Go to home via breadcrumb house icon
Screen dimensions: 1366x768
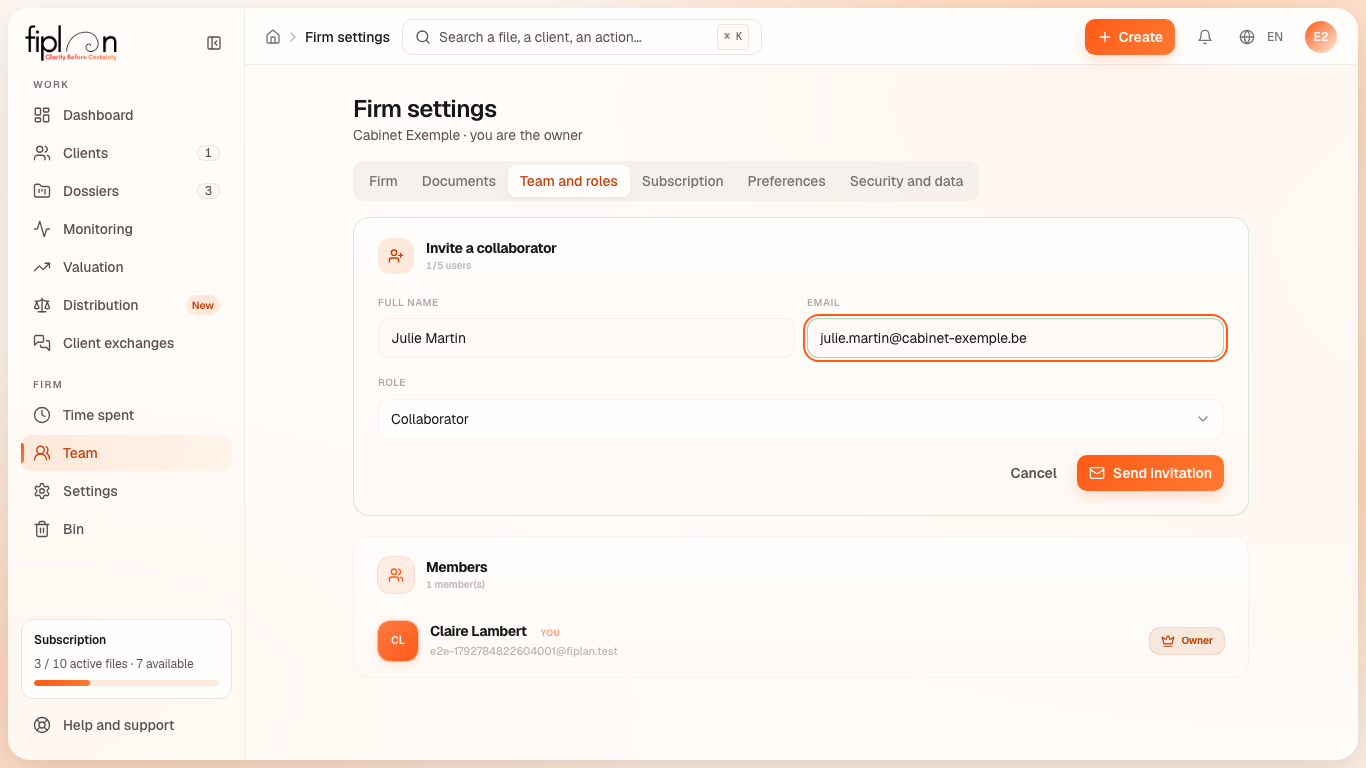[x=273, y=37]
